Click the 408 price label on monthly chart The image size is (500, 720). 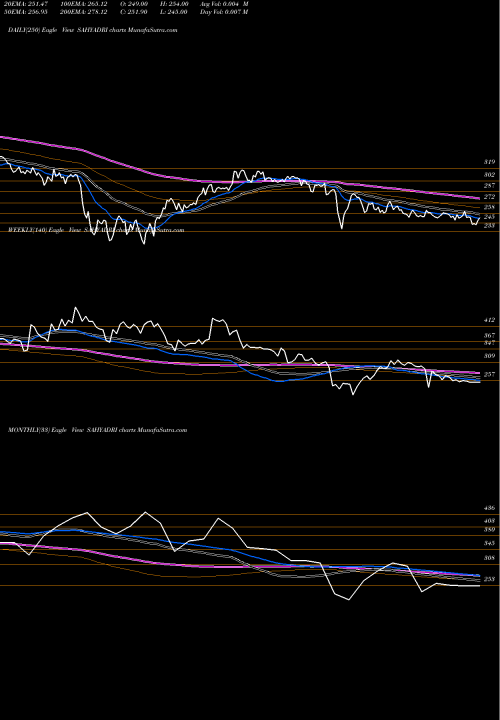(489, 521)
